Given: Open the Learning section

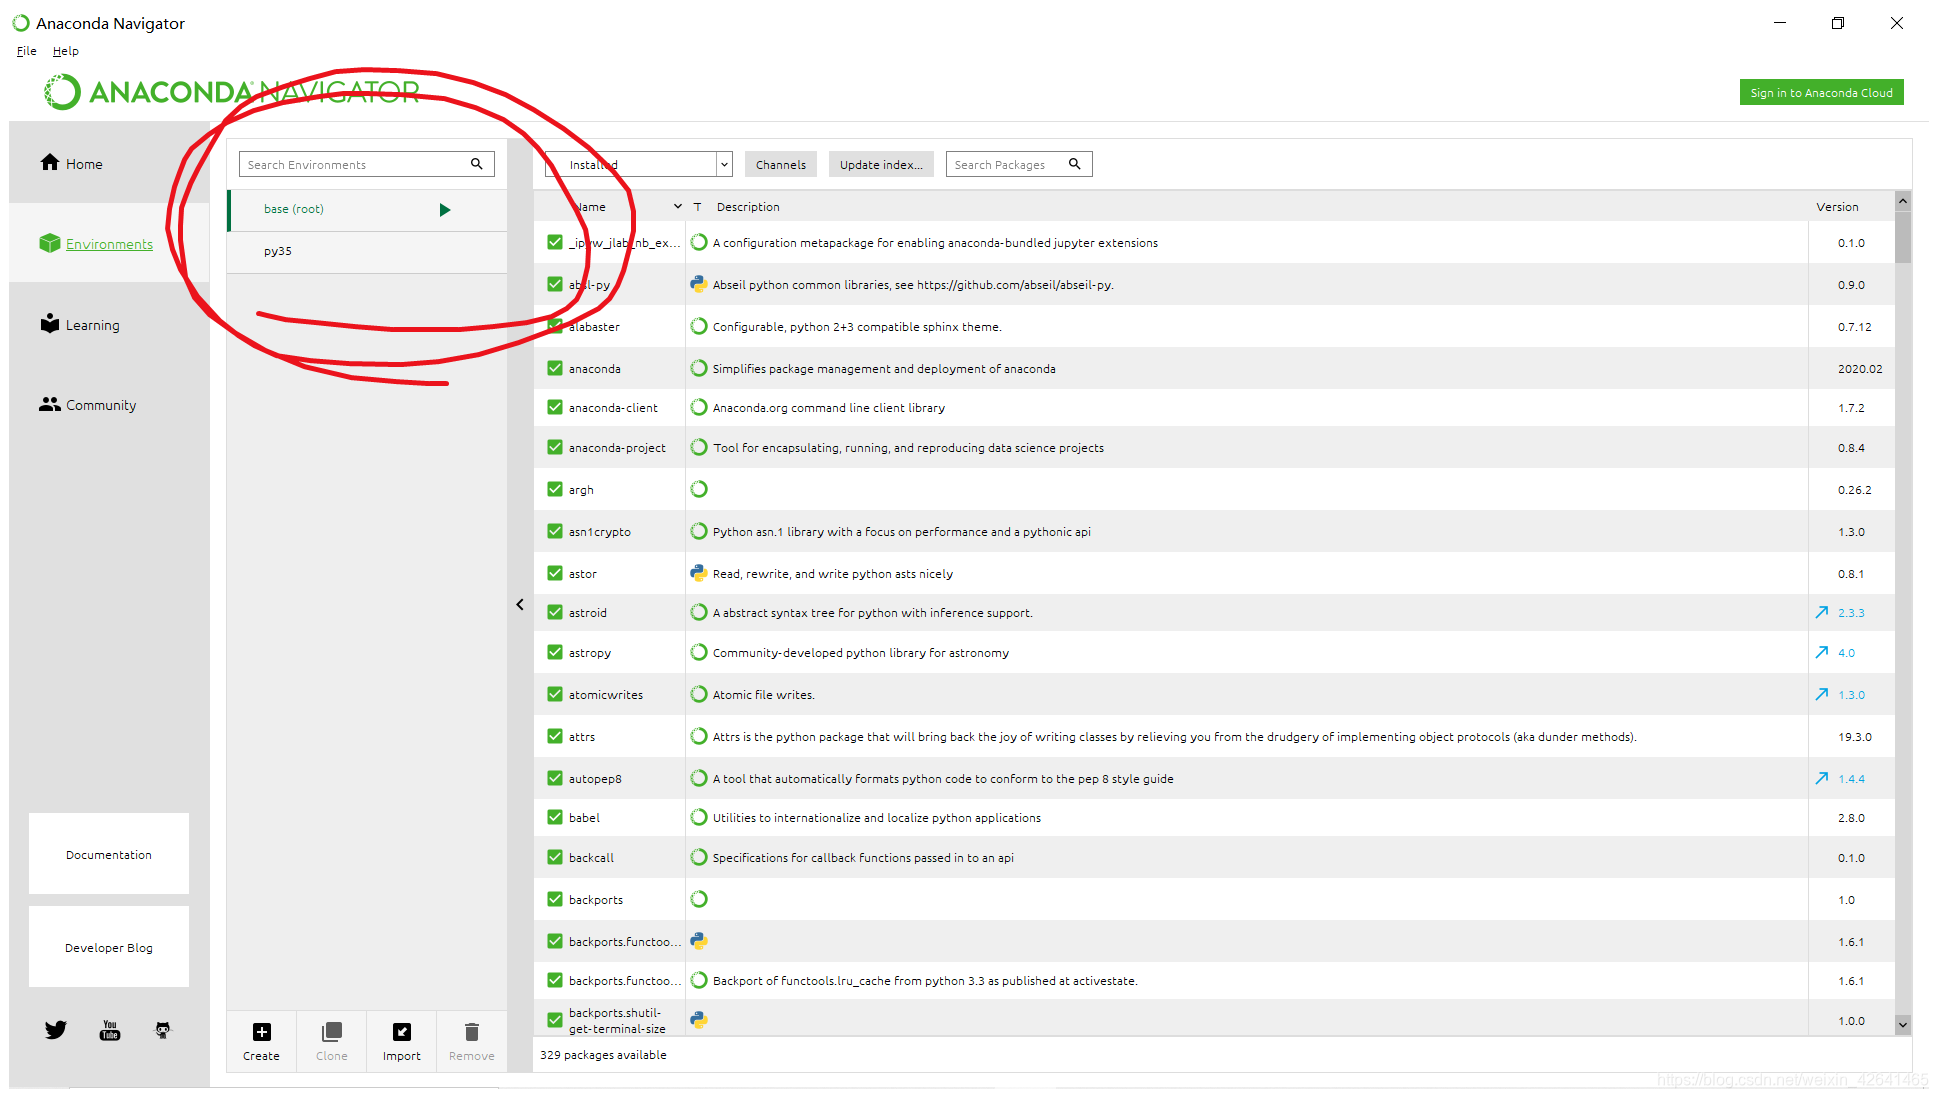Looking at the screenshot, I should pyautogui.click(x=79, y=324).
